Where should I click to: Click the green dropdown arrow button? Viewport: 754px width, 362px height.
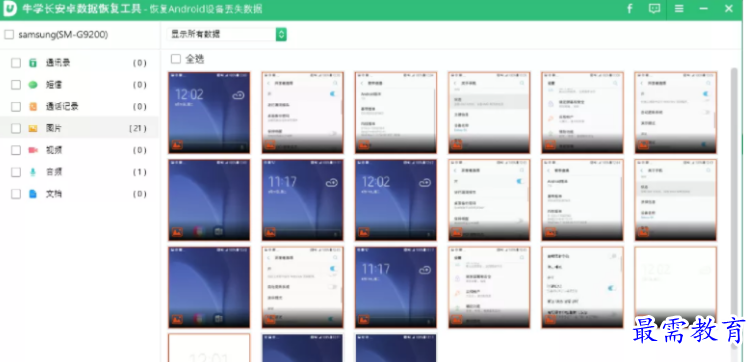281,34
